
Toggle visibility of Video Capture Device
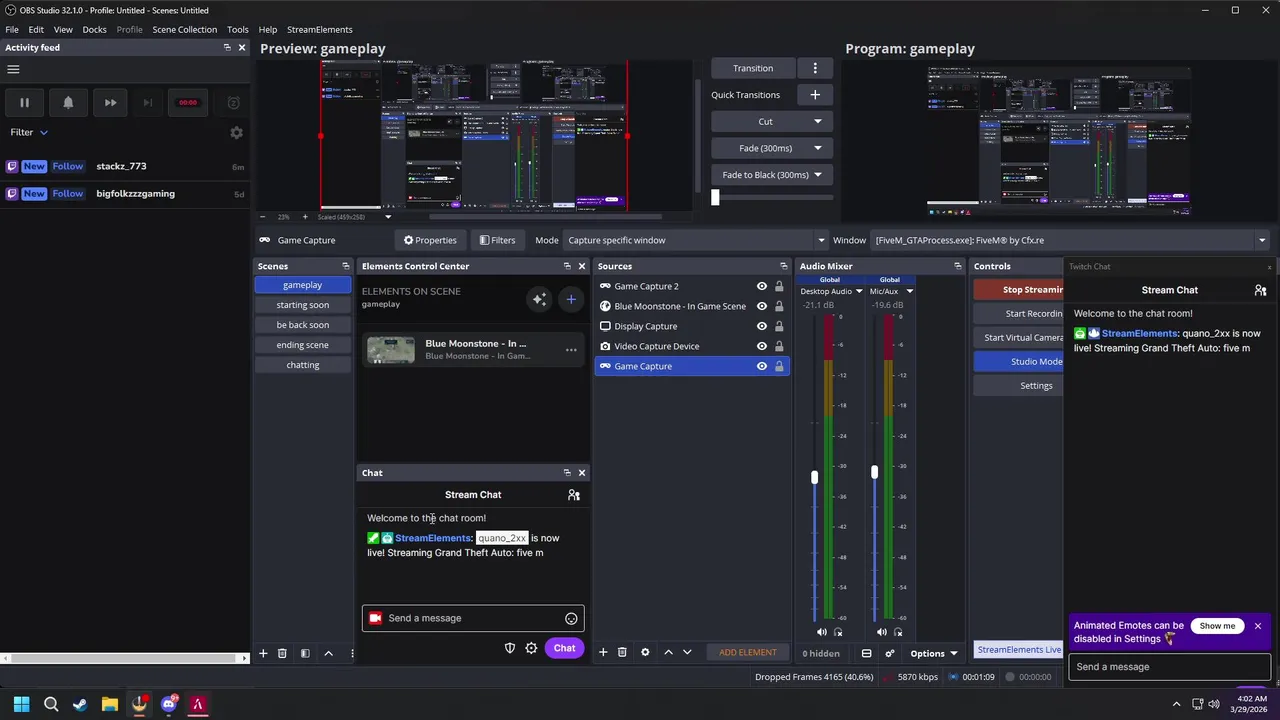[x=761, y=346]
